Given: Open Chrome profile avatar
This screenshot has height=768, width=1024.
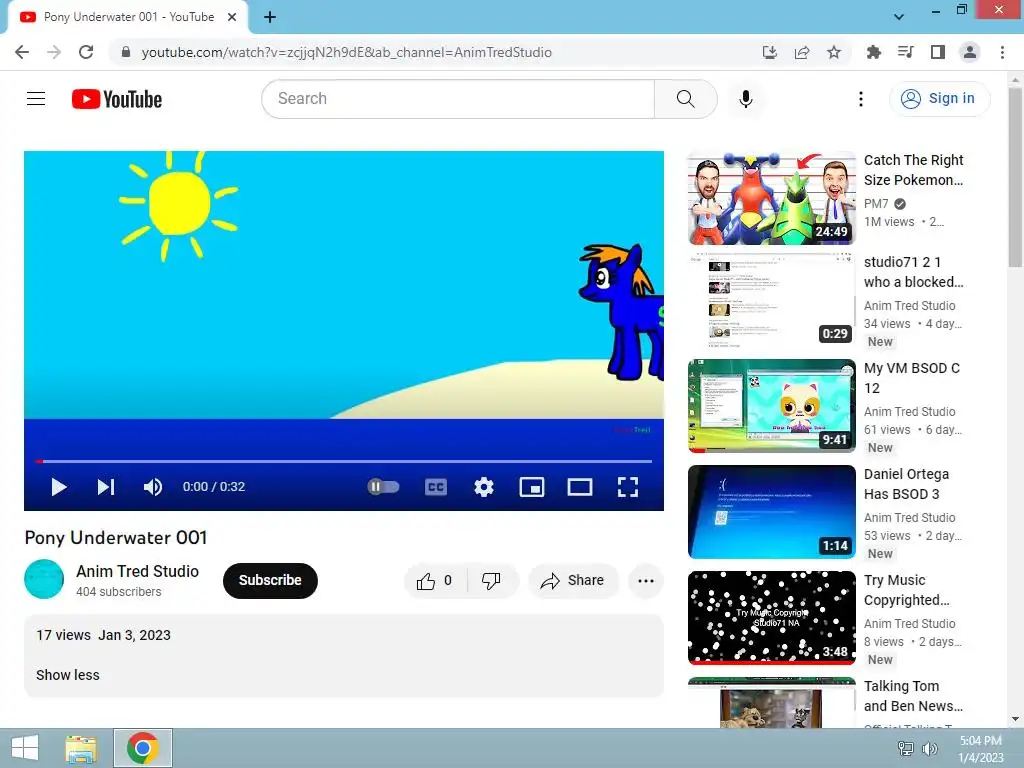Looking at the screenshot, I should click(x=970, y=52).
